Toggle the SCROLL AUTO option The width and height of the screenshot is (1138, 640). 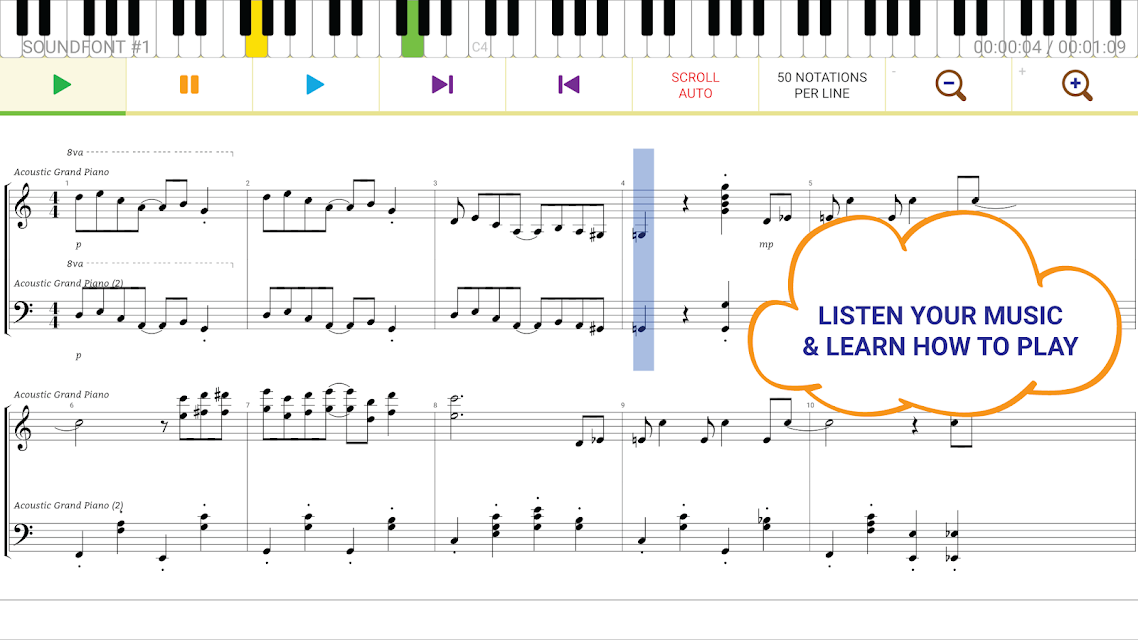click(695, 85)
